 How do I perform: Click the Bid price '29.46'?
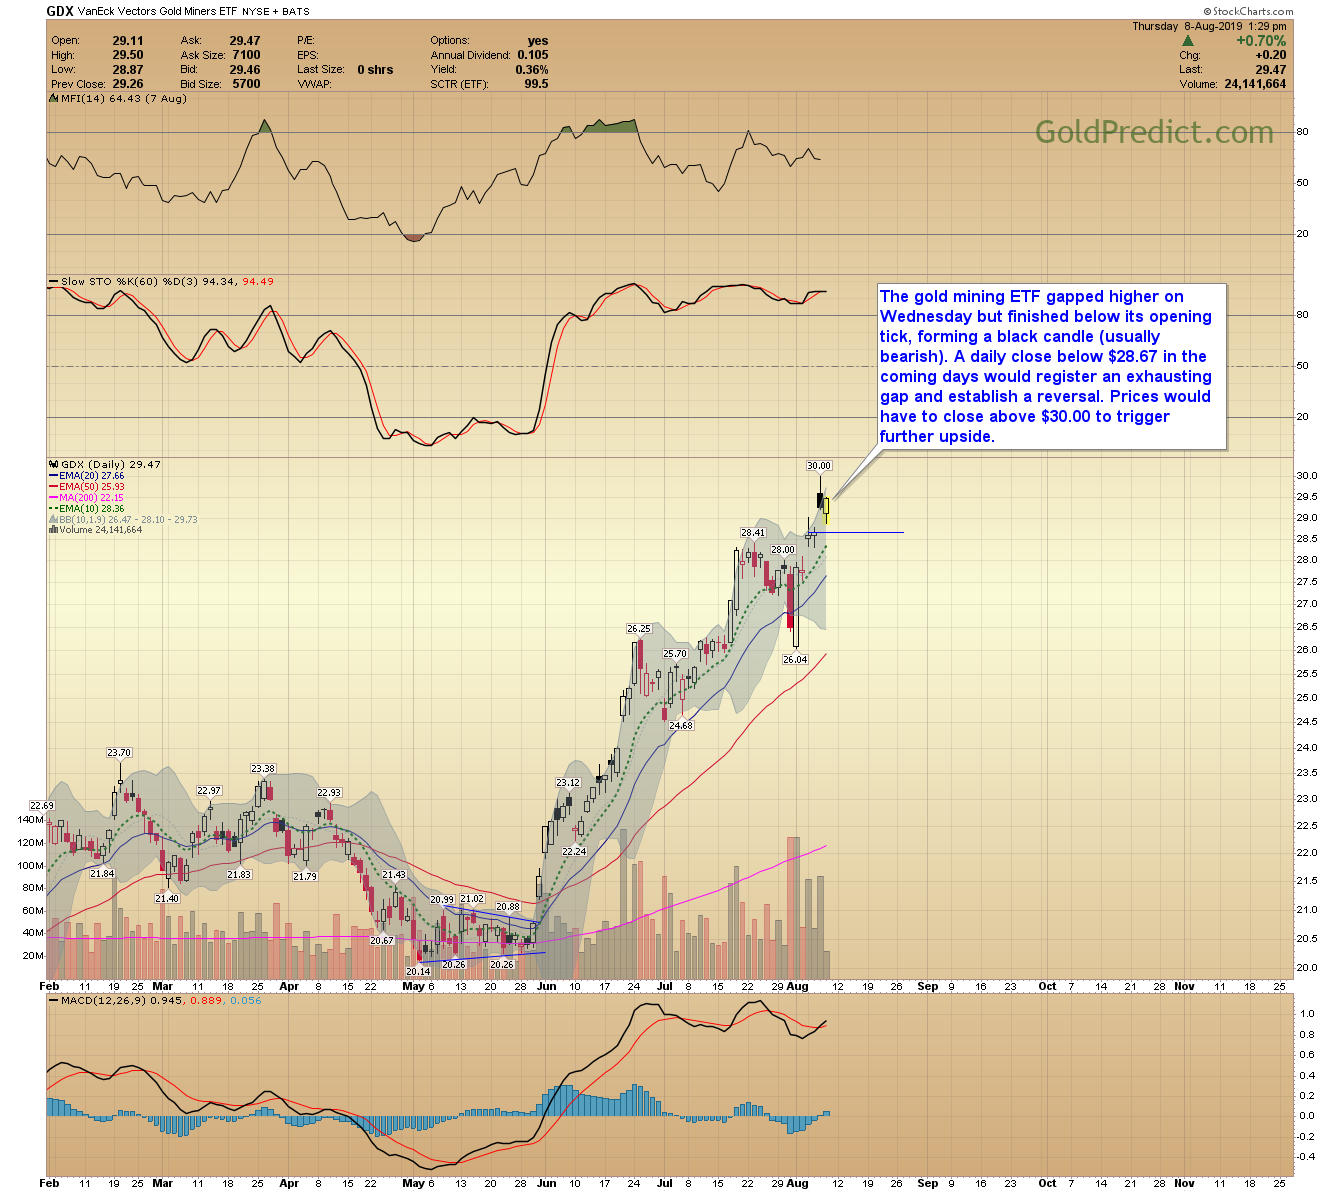[x=245, y=70]
